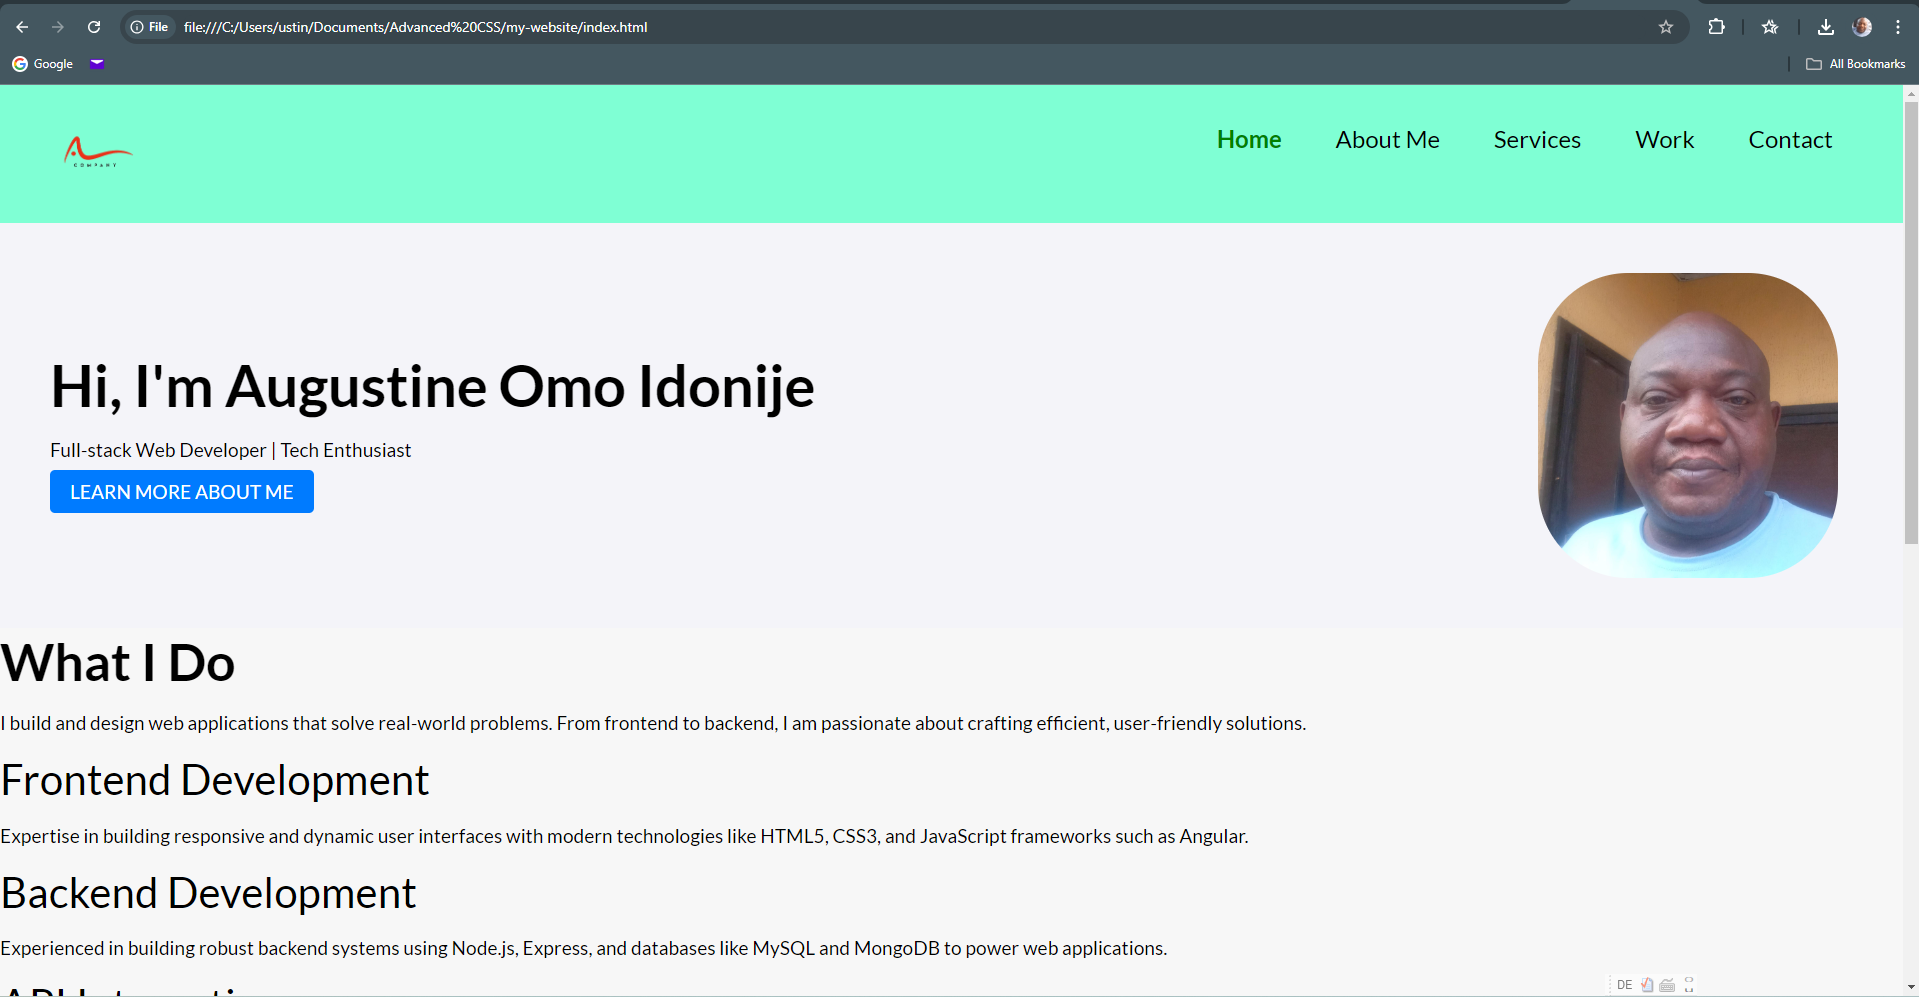Click the language bar options icon
This screenshot has height=997, width=1919.
point(1689,985)
